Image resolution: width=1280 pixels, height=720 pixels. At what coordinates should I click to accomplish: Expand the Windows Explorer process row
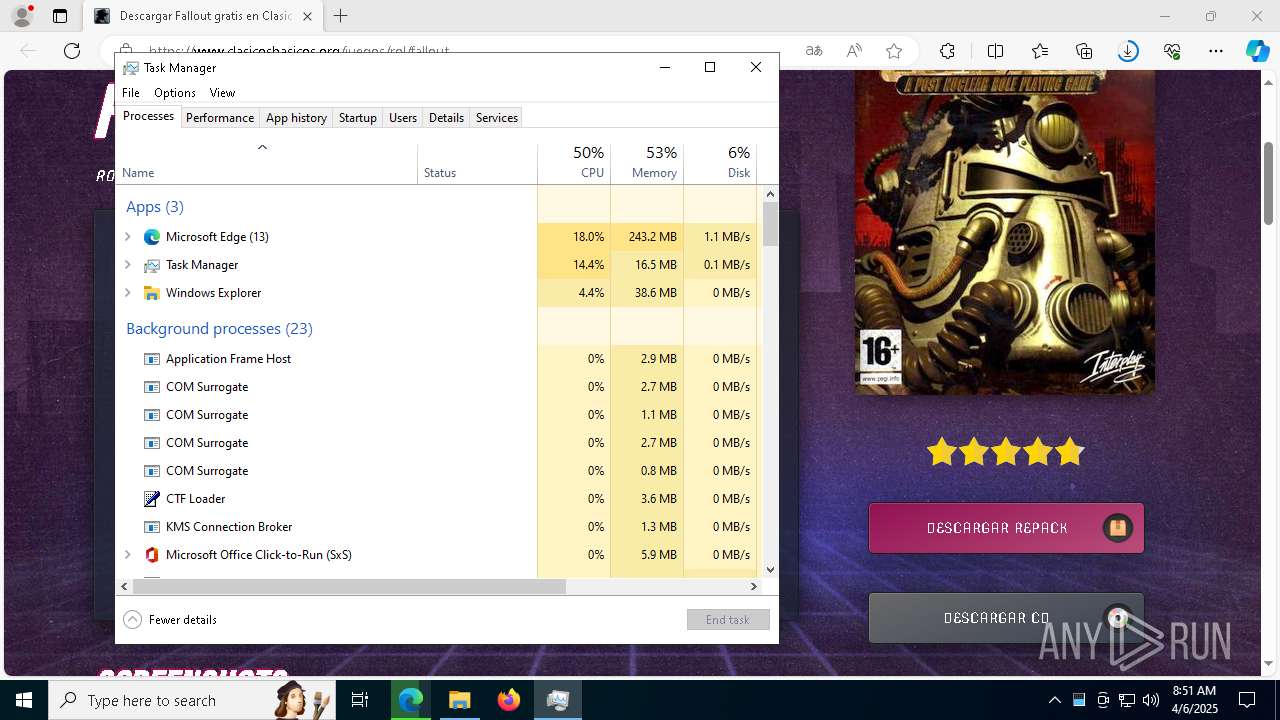click(x=127, y=293)
